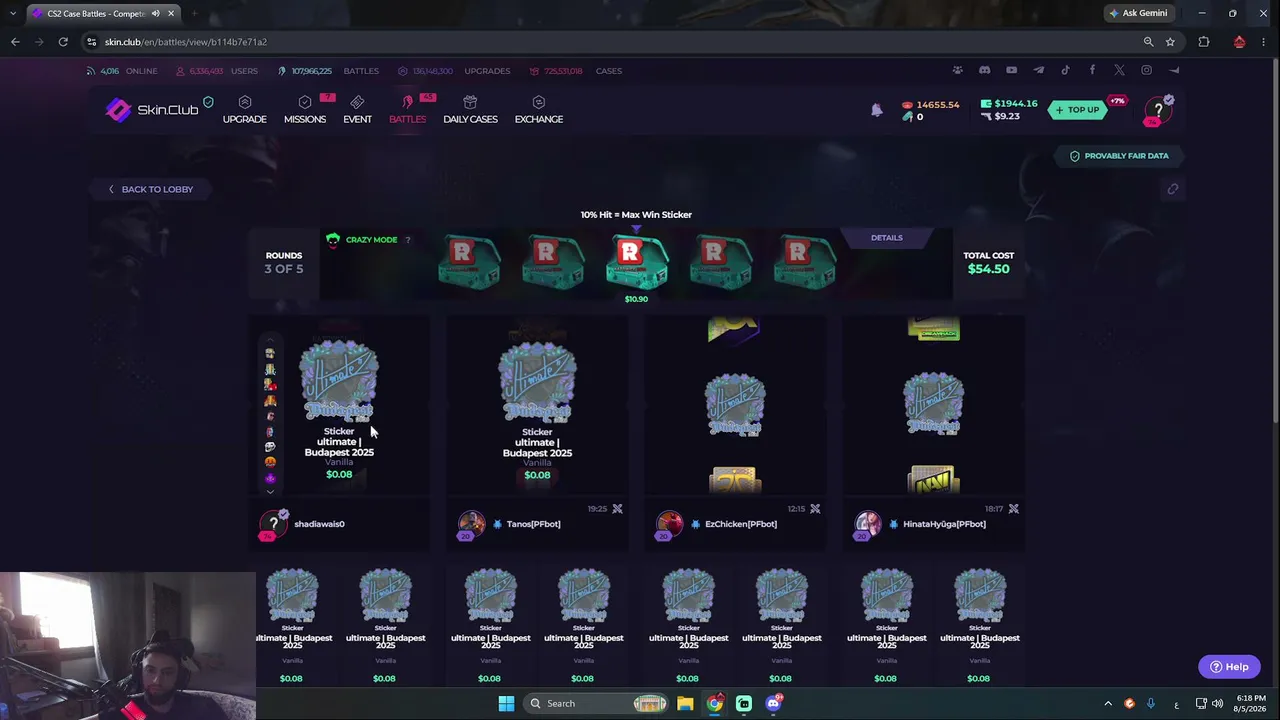Go to the Exchange section
The width and height of the screenshot is (1280, 720).
click(x=539, y=110)
